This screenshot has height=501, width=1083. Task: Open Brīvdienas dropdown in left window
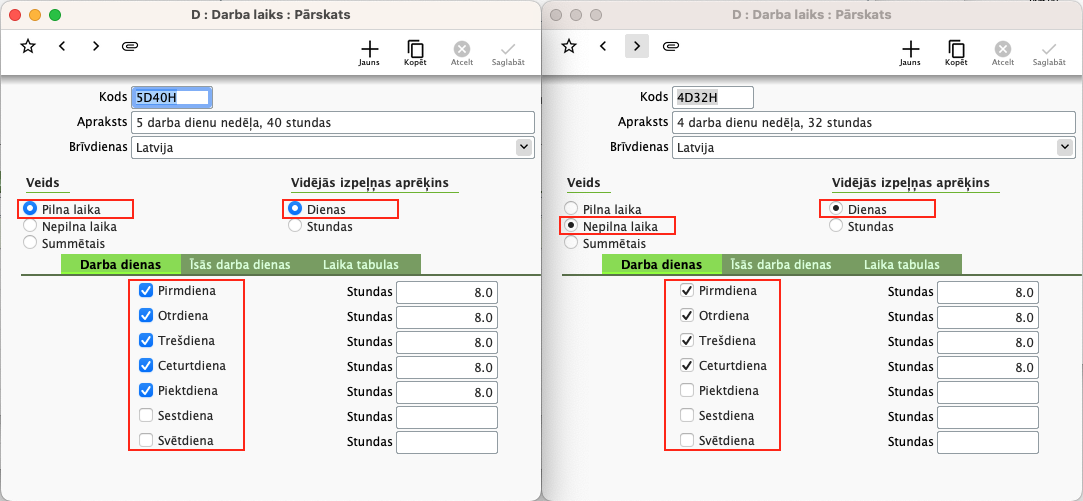(x=525, y=147)
